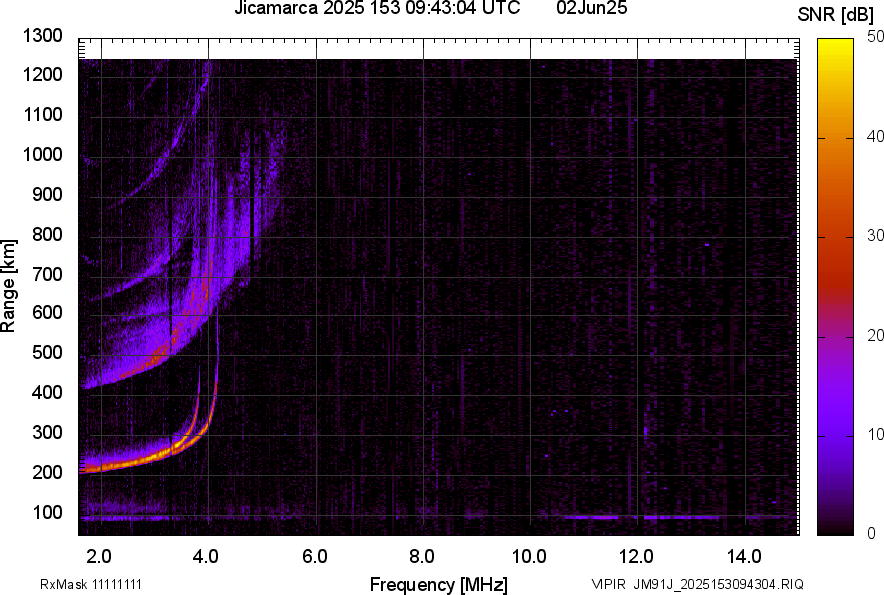Click the frequency tick label '14.0'
Image resolution: width=884 pixels, height=595 pixels.
click(x=744, y=557)
